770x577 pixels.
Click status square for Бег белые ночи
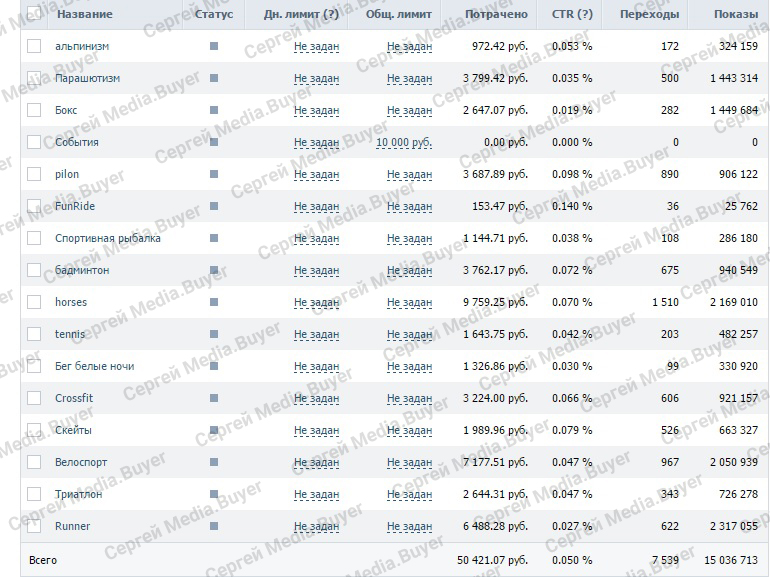214,366
